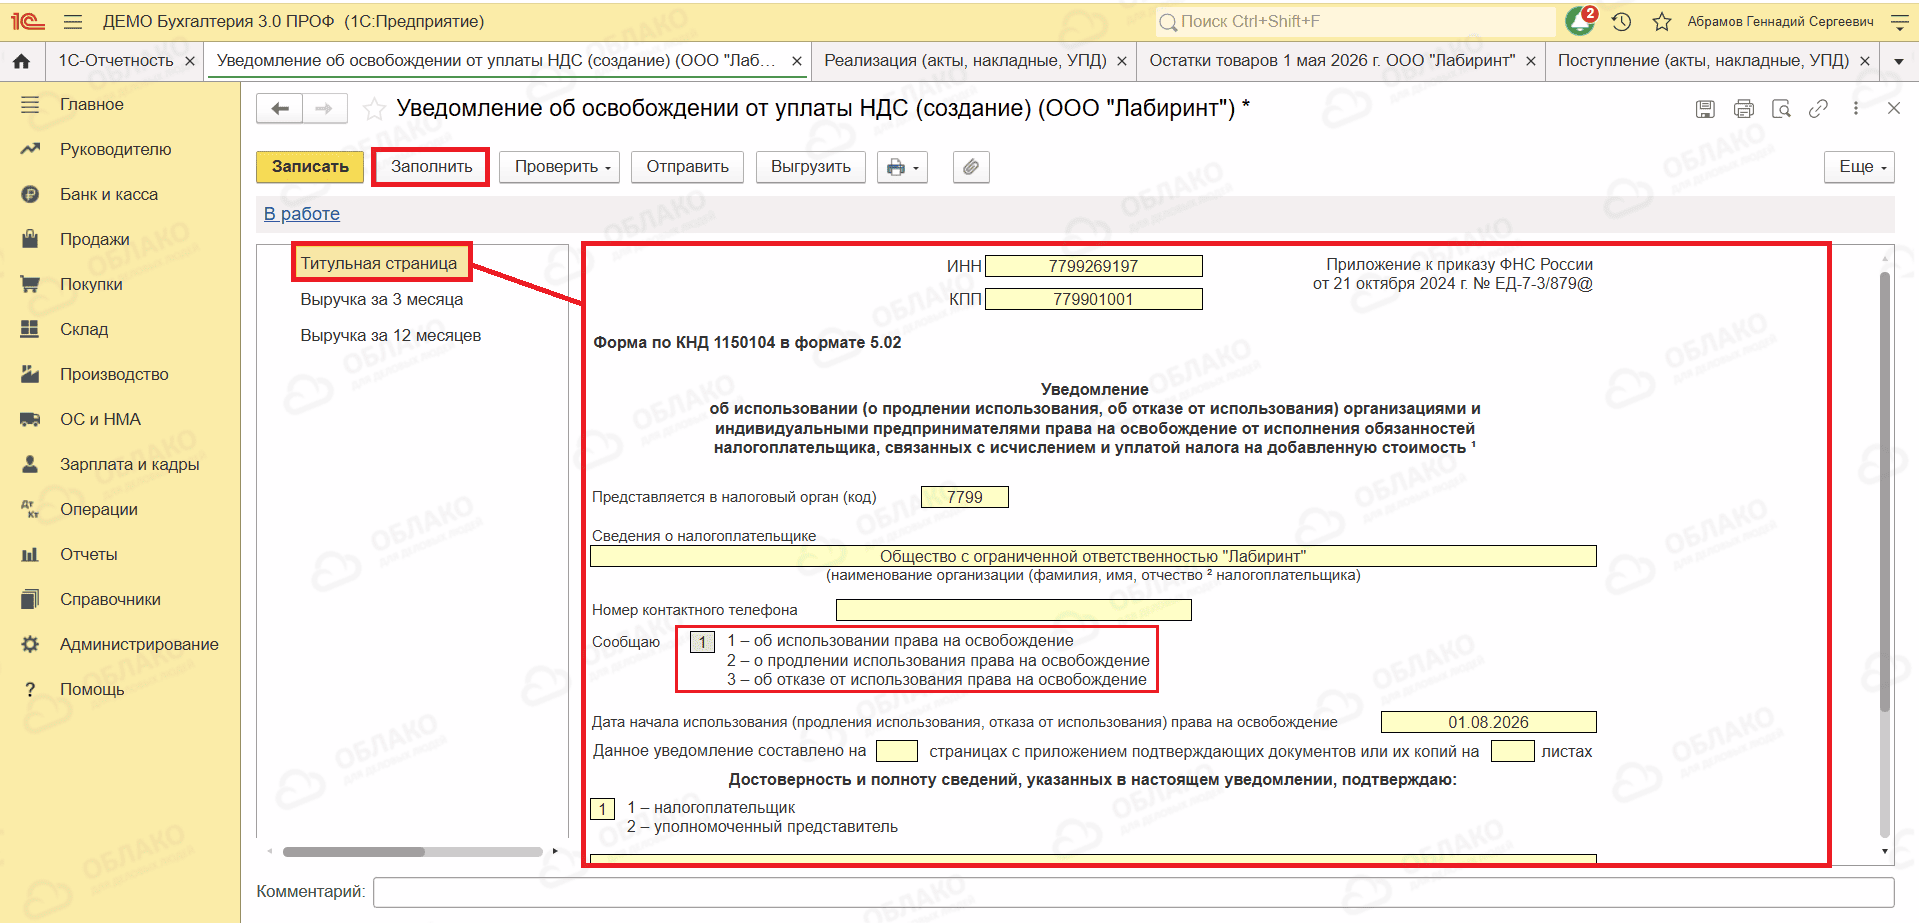Select Выручка за 12 месяцев section
1919x923 pixels.
tap(391, 336)
